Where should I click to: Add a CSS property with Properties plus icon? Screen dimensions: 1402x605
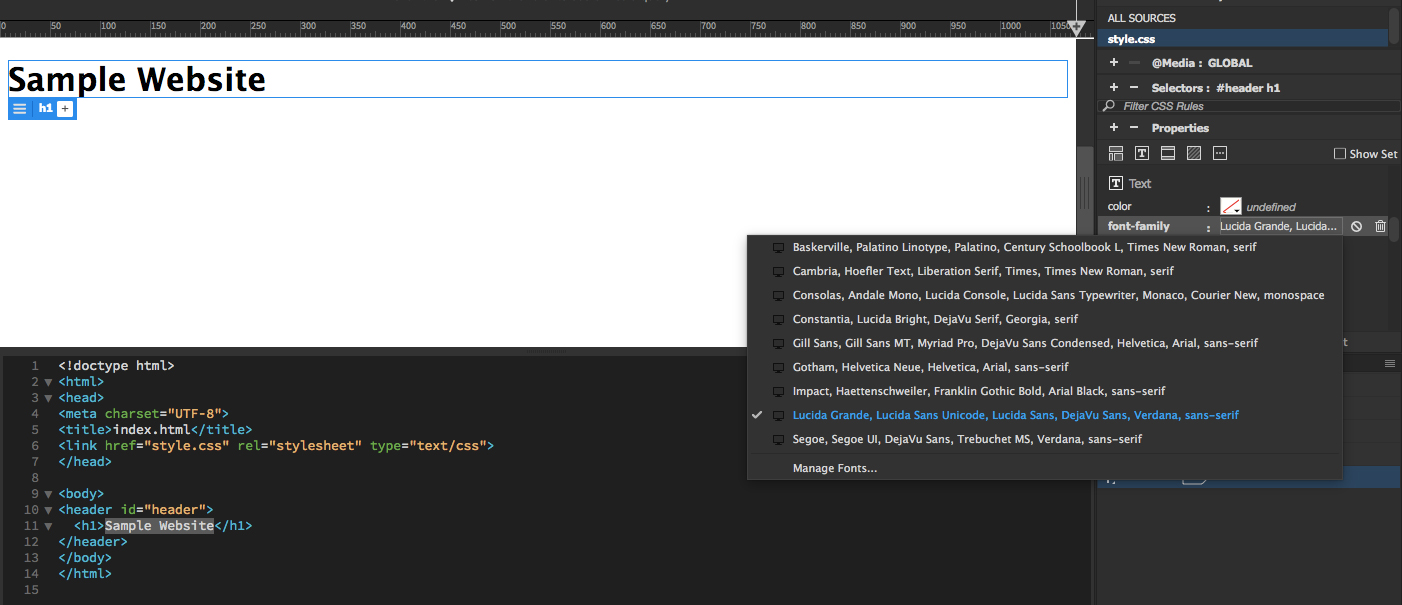pos(1114,128)
